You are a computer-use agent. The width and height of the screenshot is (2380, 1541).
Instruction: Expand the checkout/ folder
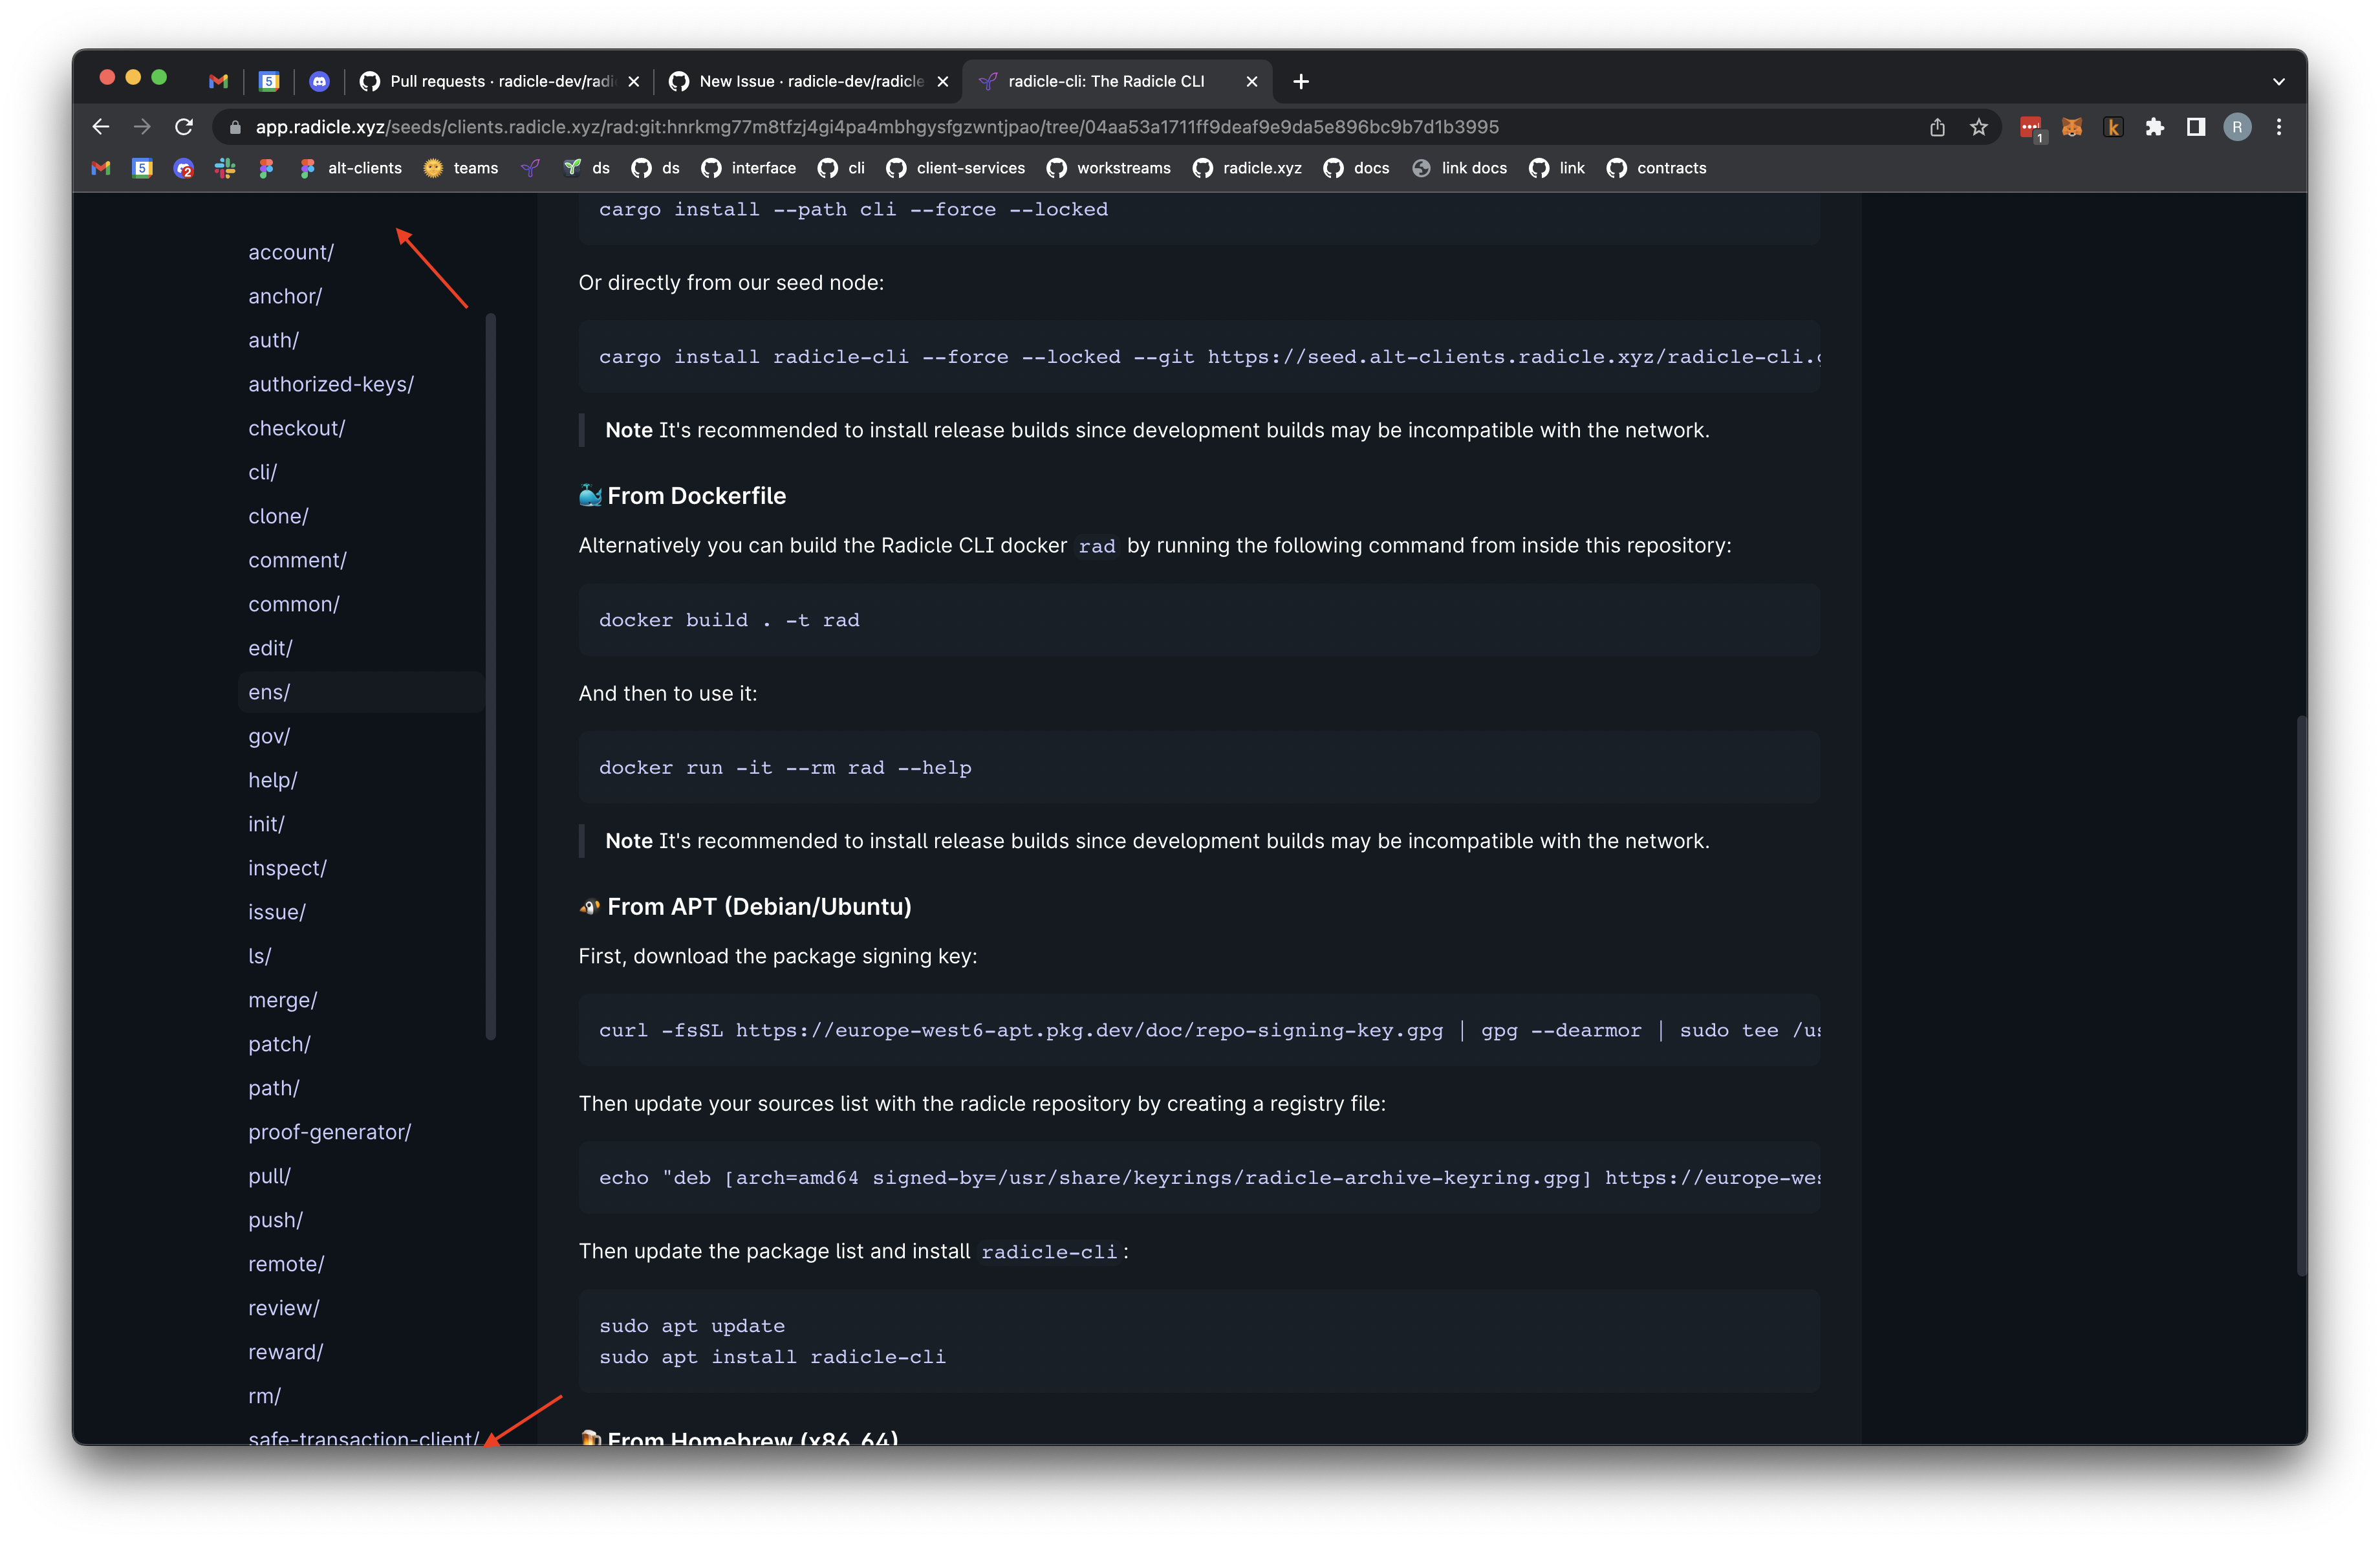click(296, 428)
